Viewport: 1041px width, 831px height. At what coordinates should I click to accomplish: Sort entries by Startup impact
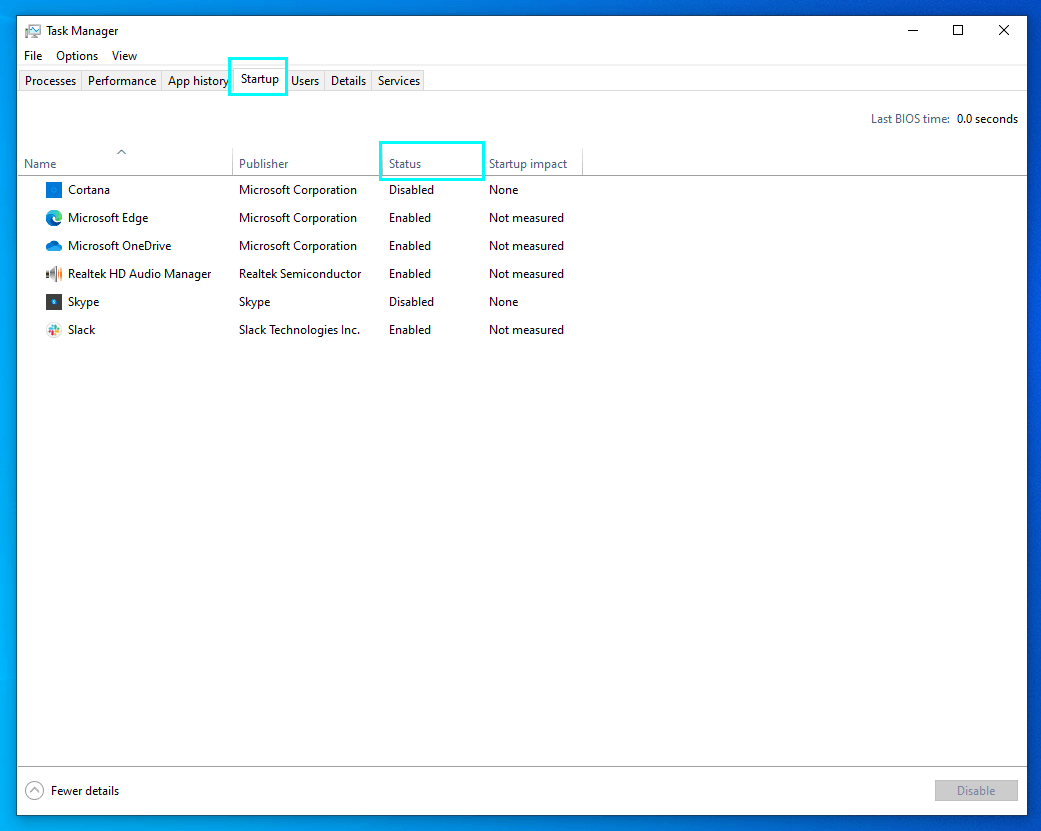pos(528,162)
